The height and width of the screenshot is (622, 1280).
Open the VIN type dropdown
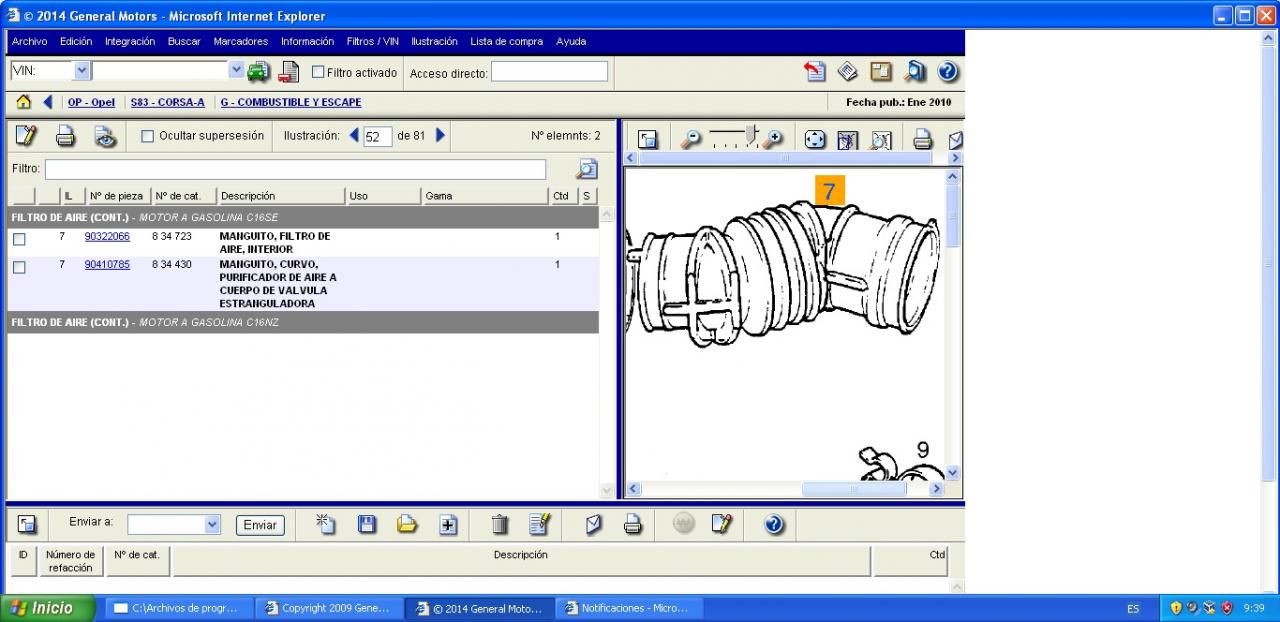(82, 71)
